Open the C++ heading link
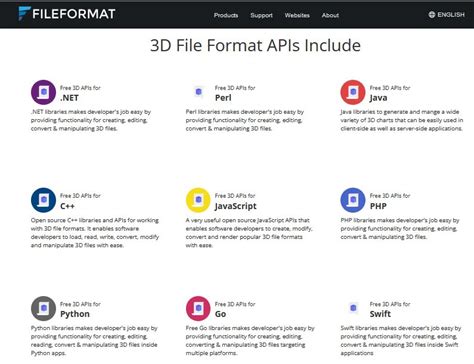Screen dimensions: 474x364 point(67,206)
